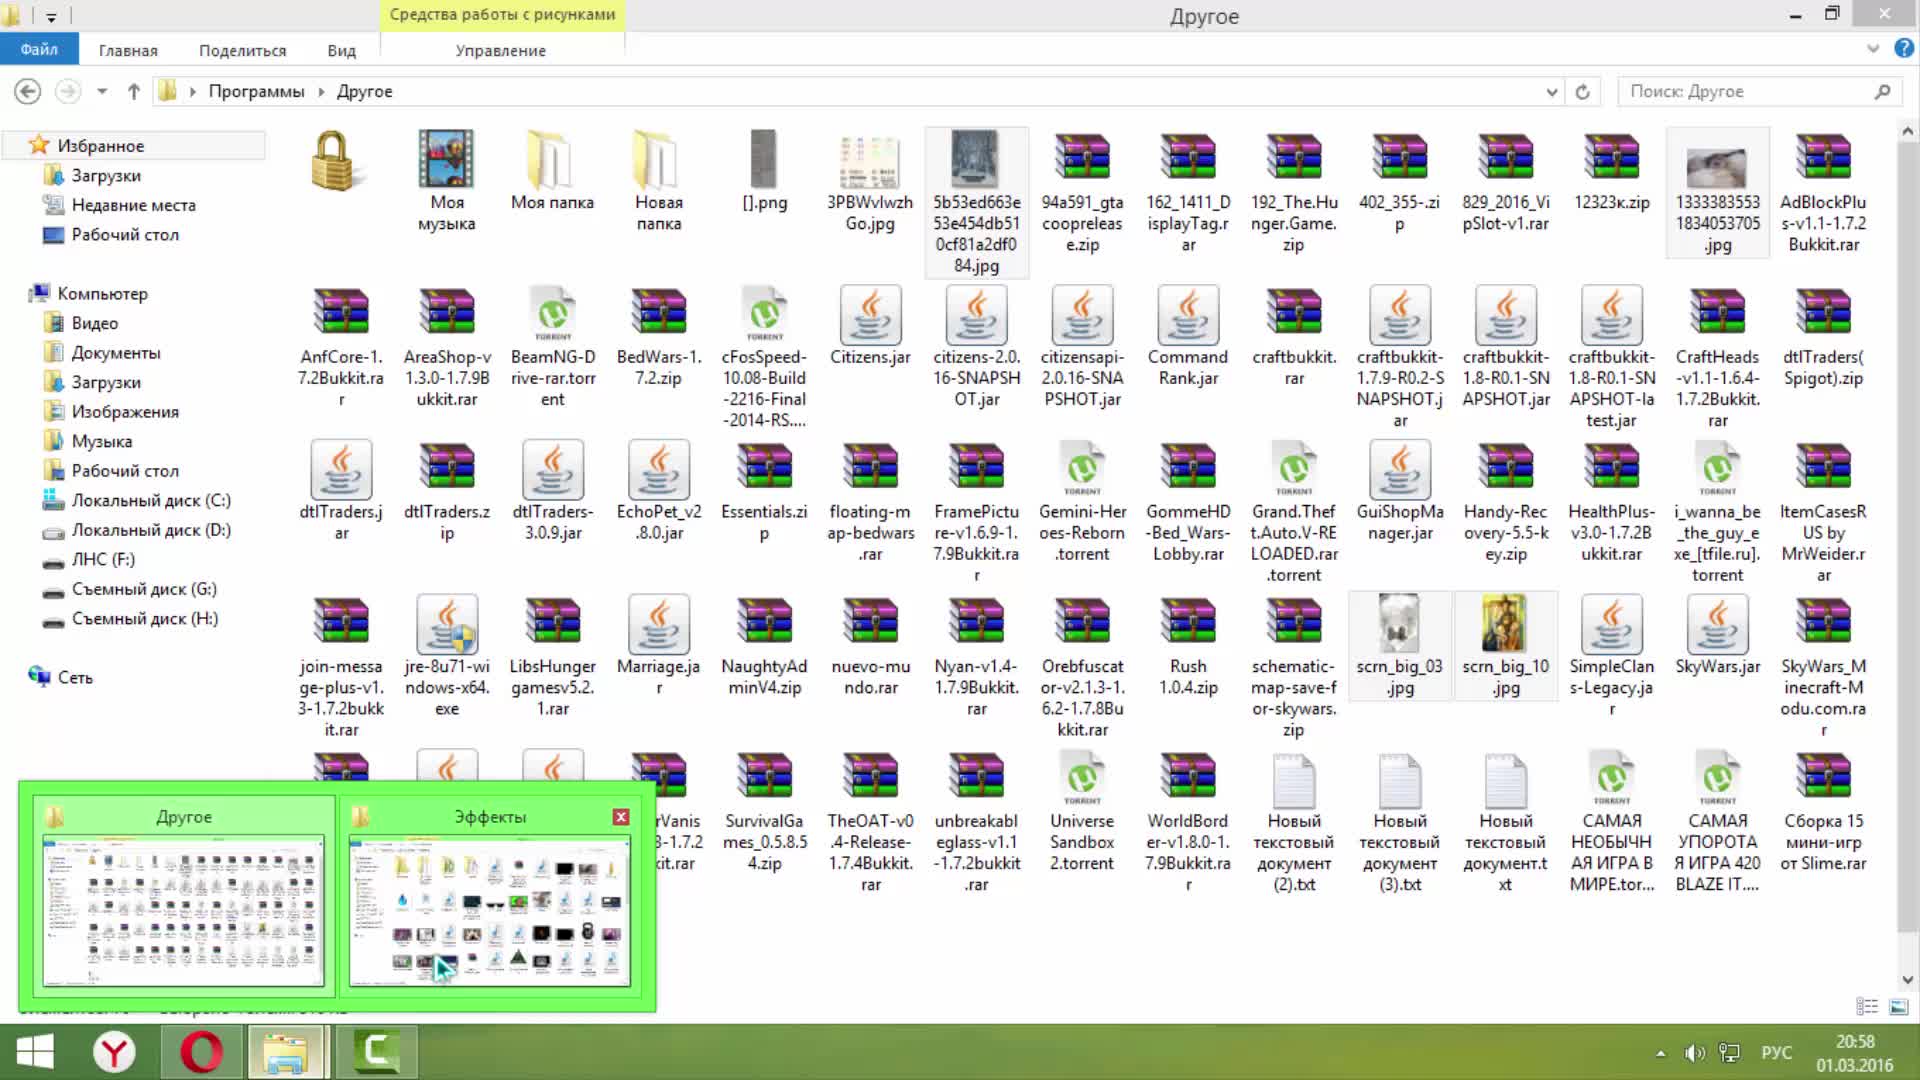Show hidden system tray icons
1920x1080 pixels.
(x=1660, y=1053)
